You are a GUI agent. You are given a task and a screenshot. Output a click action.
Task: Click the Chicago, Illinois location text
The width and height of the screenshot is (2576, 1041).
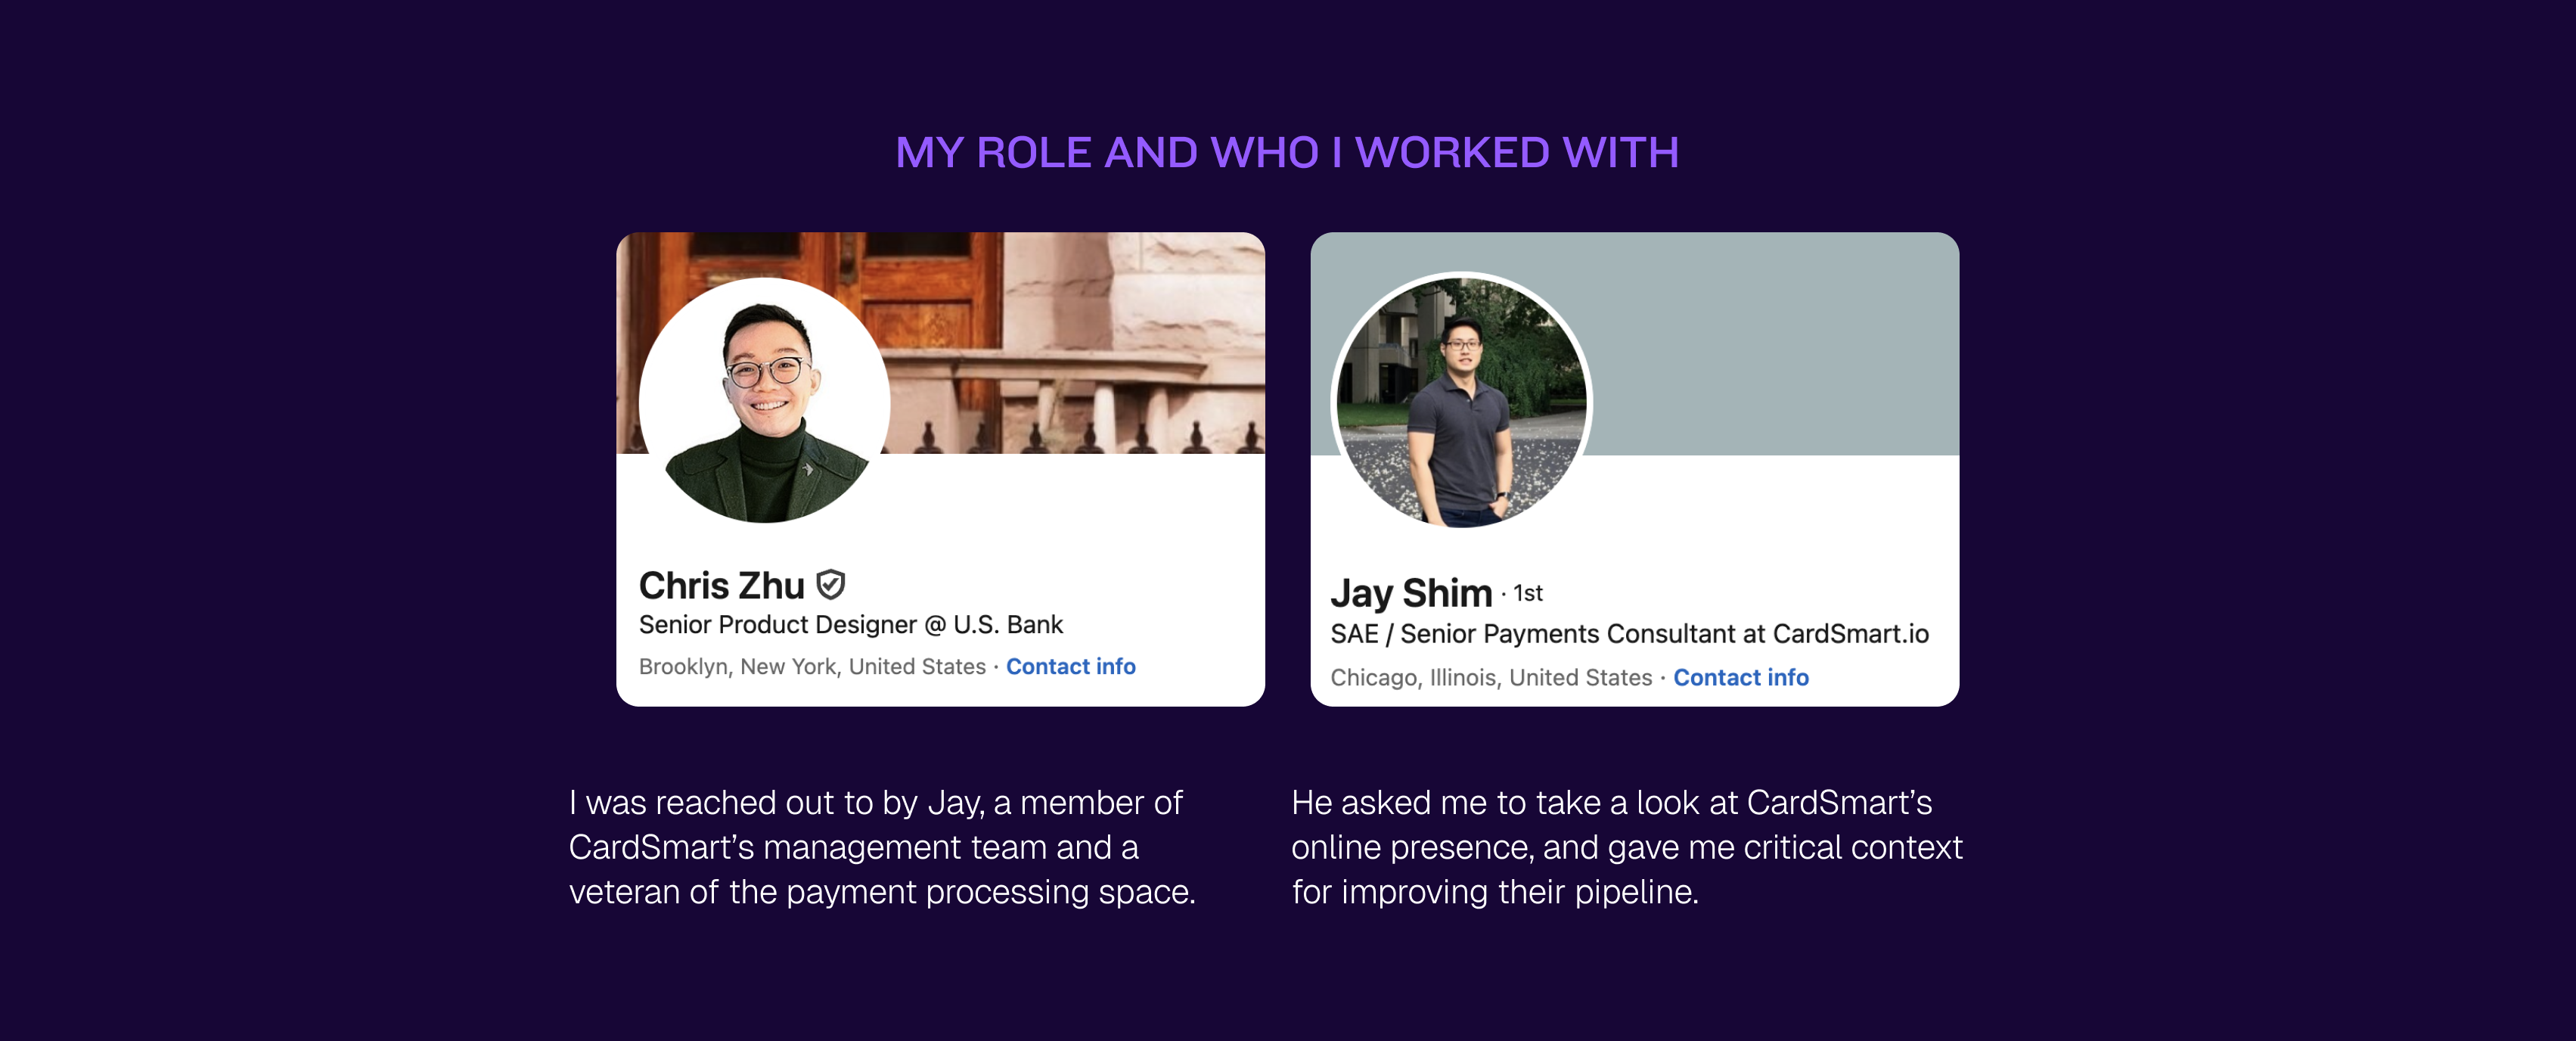[x=1490, y=678]
